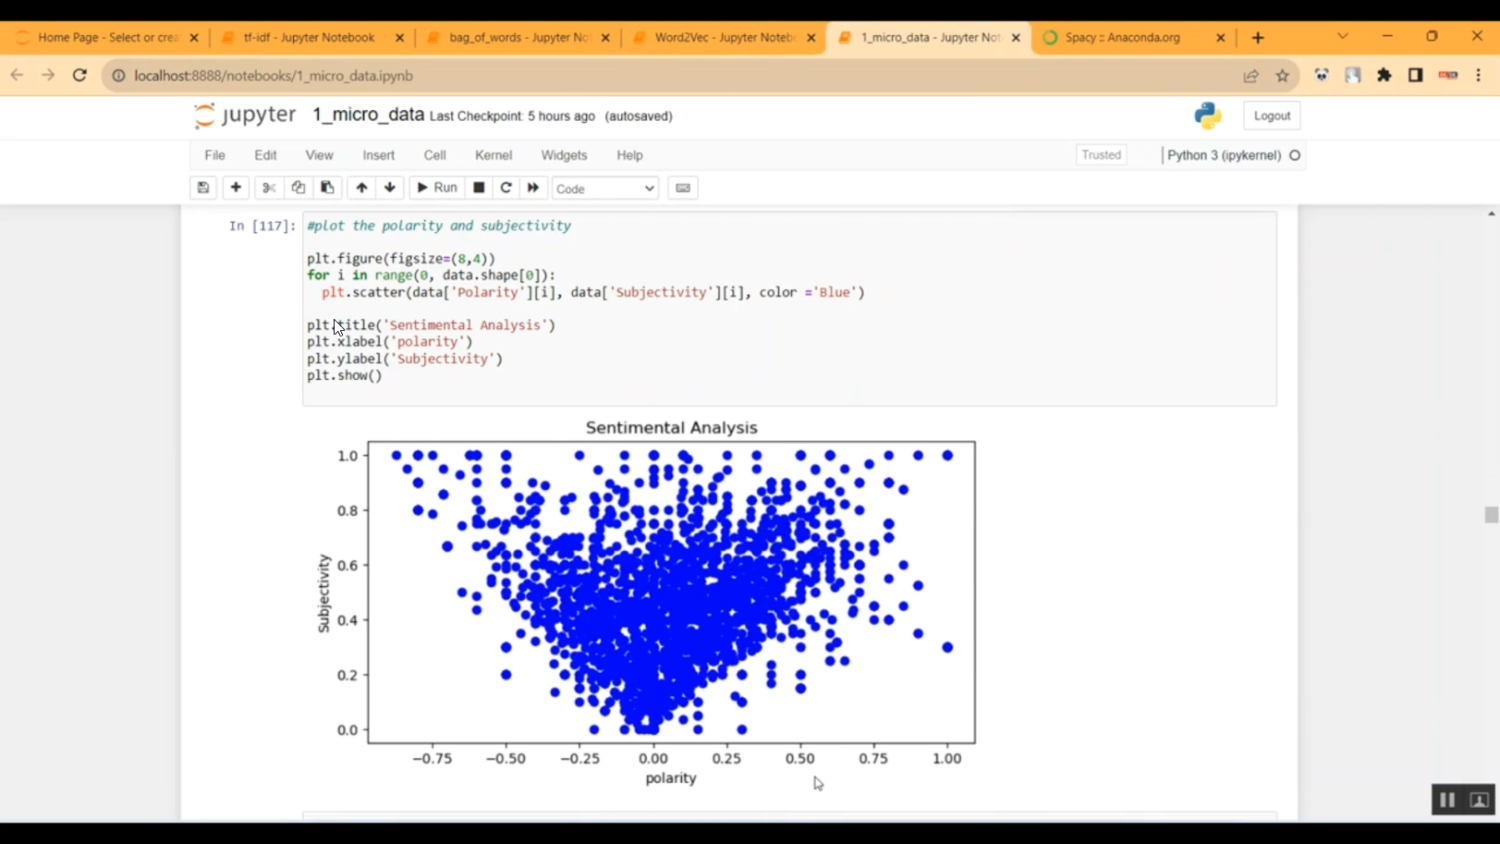Image resolution: width=1500 pixels, height=844 pixels.
Task: Click the Logout button
Action: 1272,116
